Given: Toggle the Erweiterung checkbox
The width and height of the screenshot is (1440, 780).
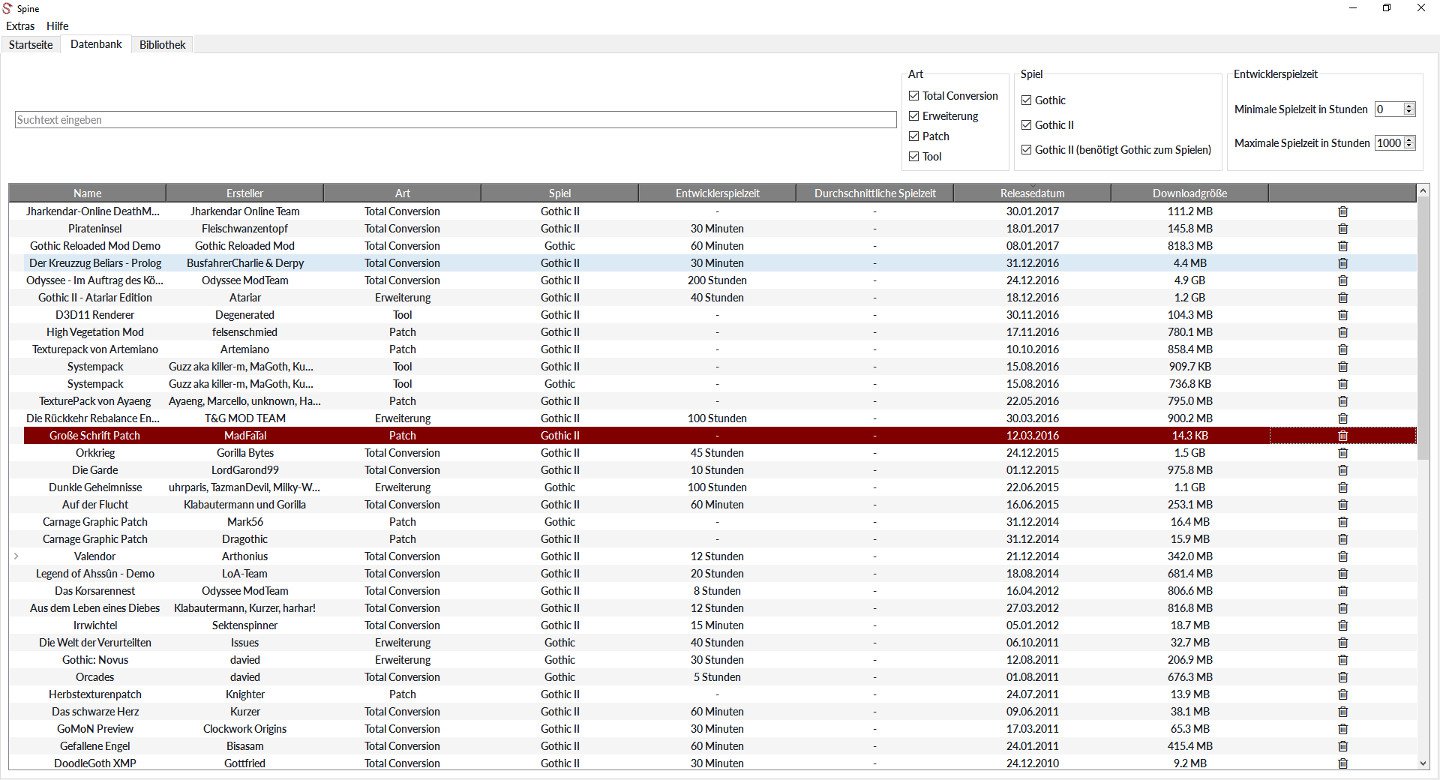Looking at the screenshot, I should [x=914, y=116].
